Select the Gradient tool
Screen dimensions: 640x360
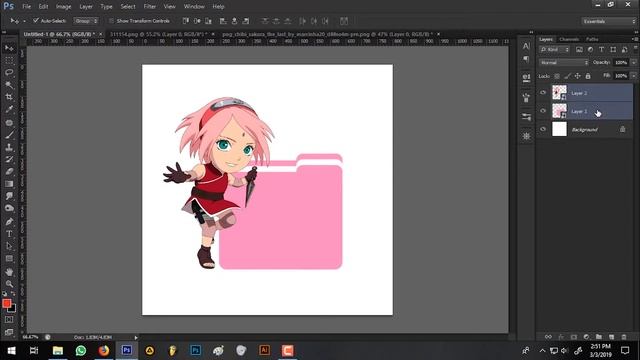(9, 184)
